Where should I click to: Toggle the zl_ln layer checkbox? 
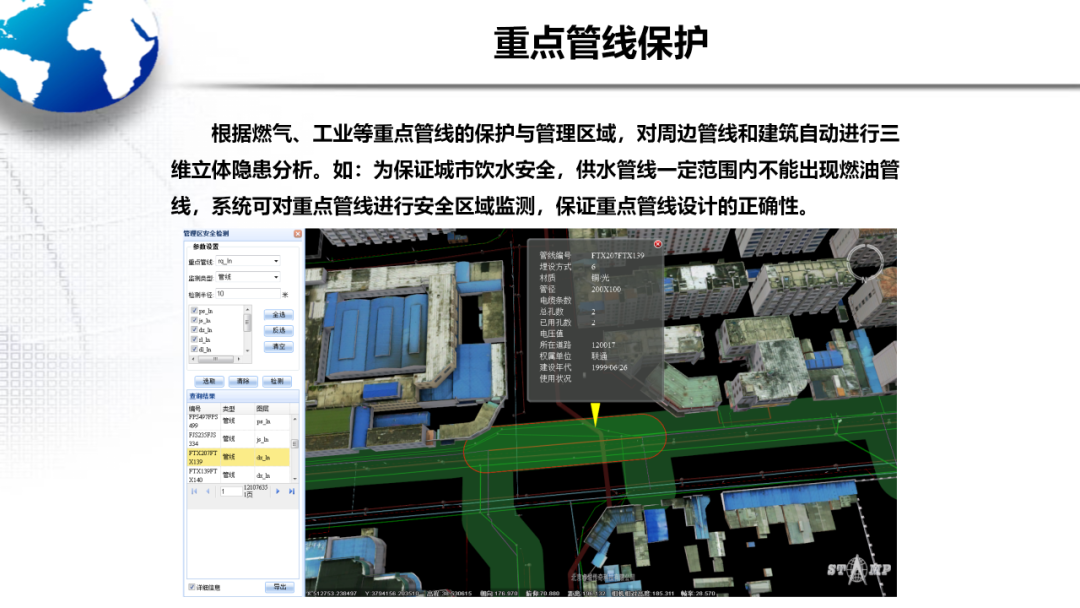pos(194,339)
